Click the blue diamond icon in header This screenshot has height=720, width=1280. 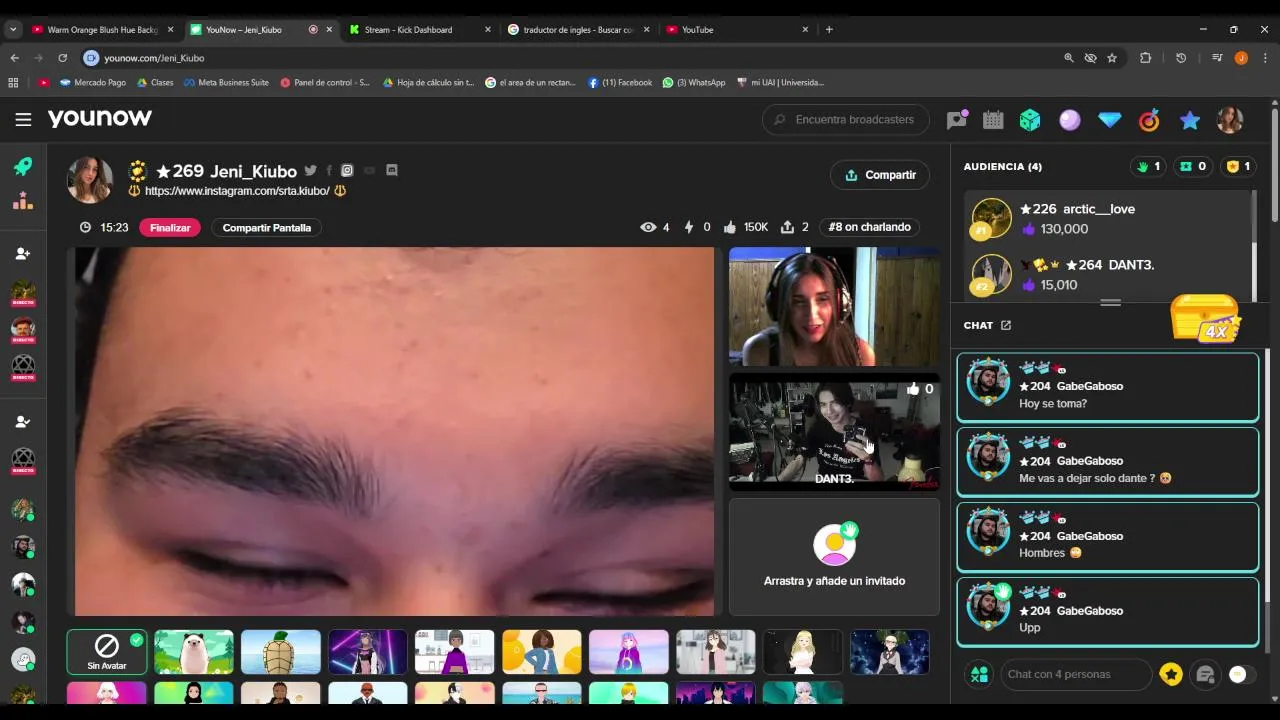point(1110,120)
